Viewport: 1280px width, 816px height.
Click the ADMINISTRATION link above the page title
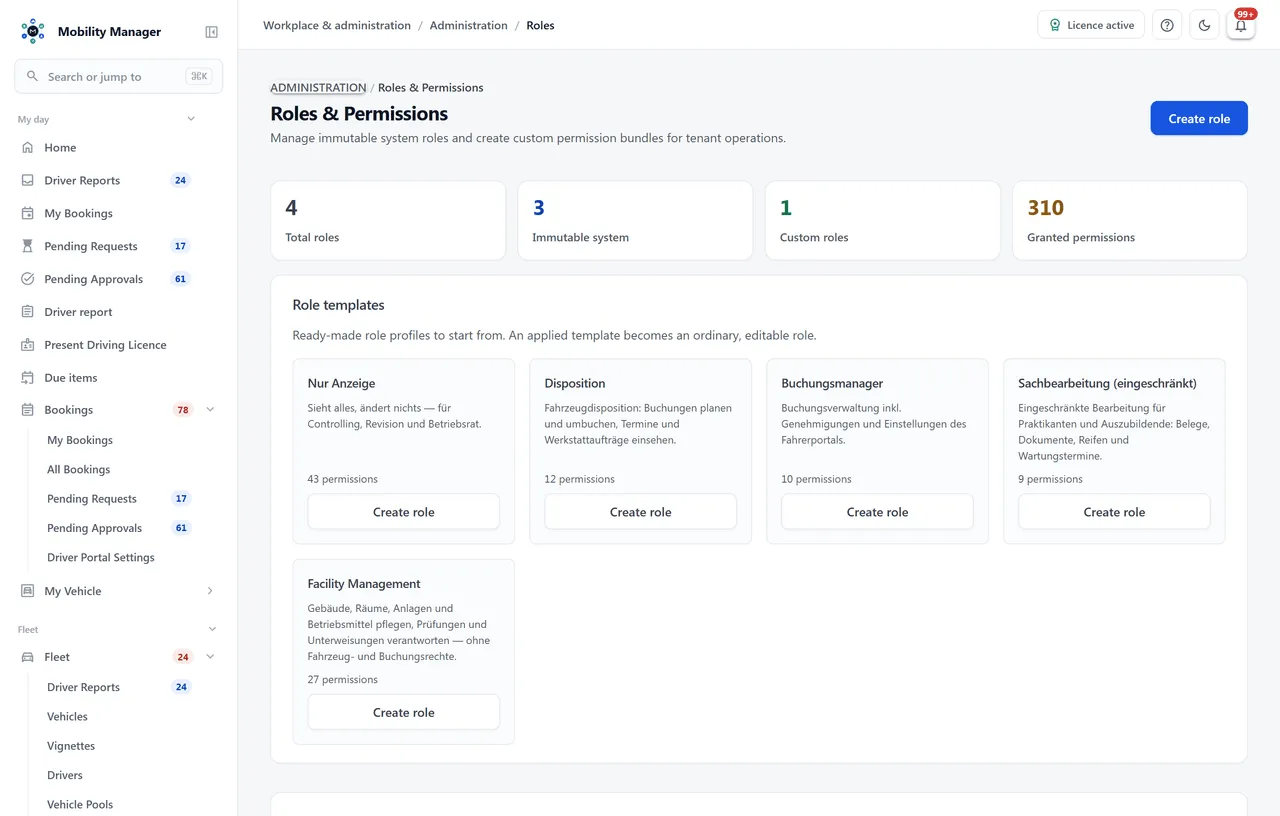tap(318, 87)
